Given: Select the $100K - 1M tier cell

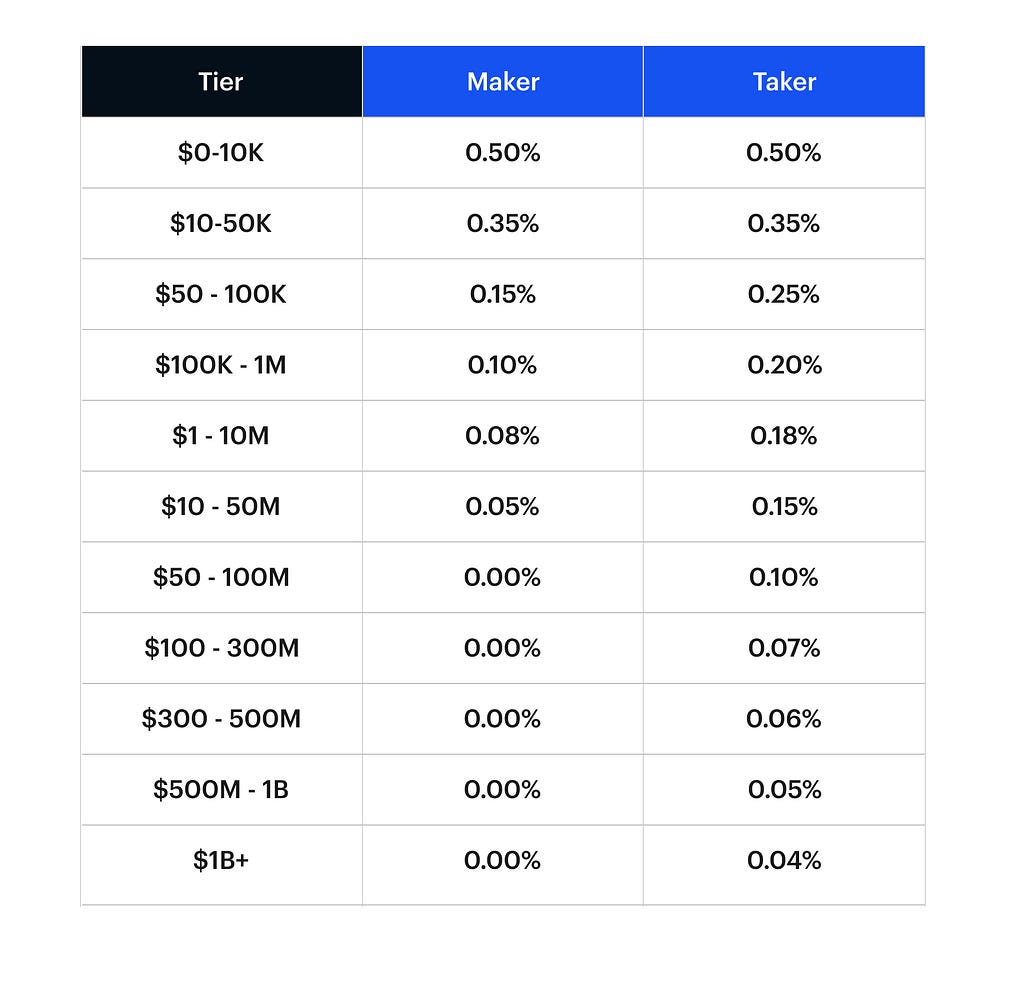Looking at the screenshot, I should point(221,365).
